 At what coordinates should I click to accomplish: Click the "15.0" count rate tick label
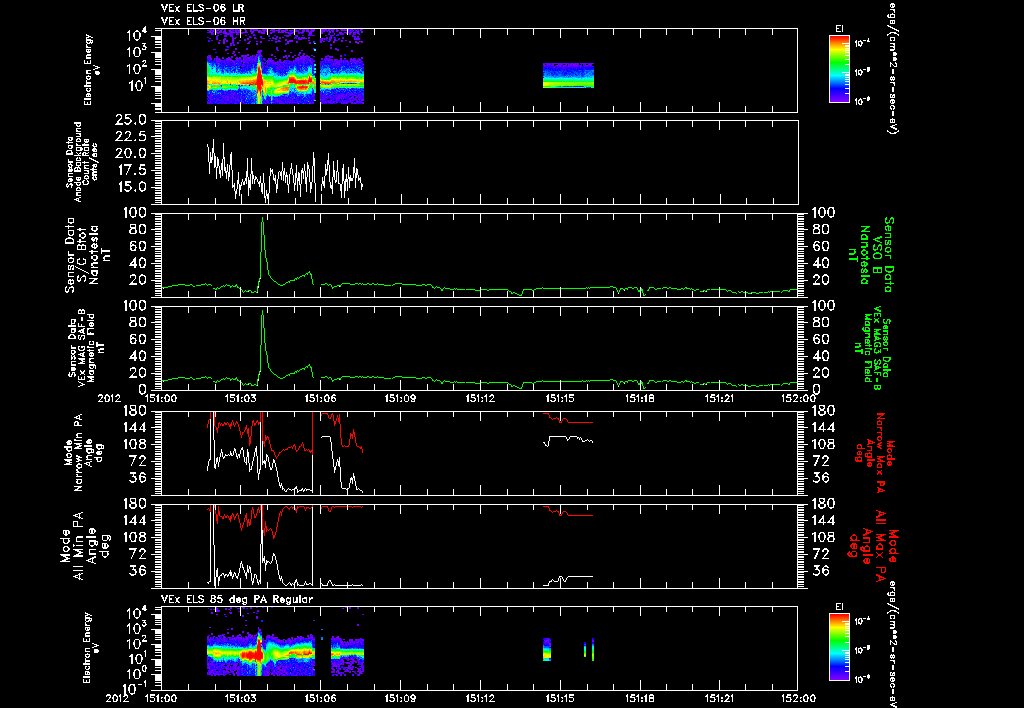coord(131,187)
